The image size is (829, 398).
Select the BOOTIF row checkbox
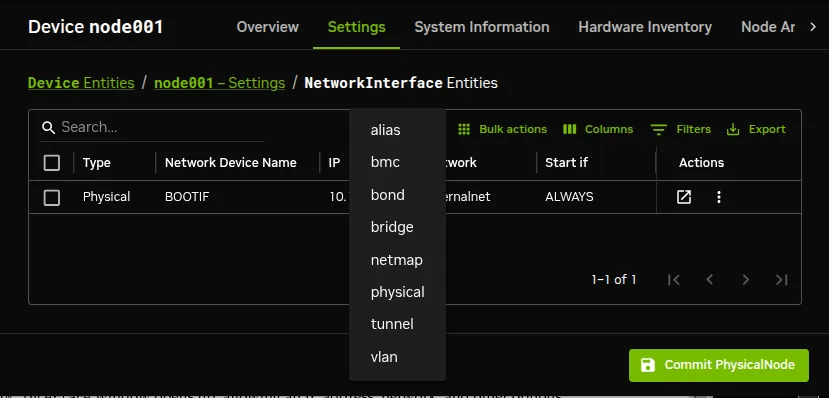(52, 198)
